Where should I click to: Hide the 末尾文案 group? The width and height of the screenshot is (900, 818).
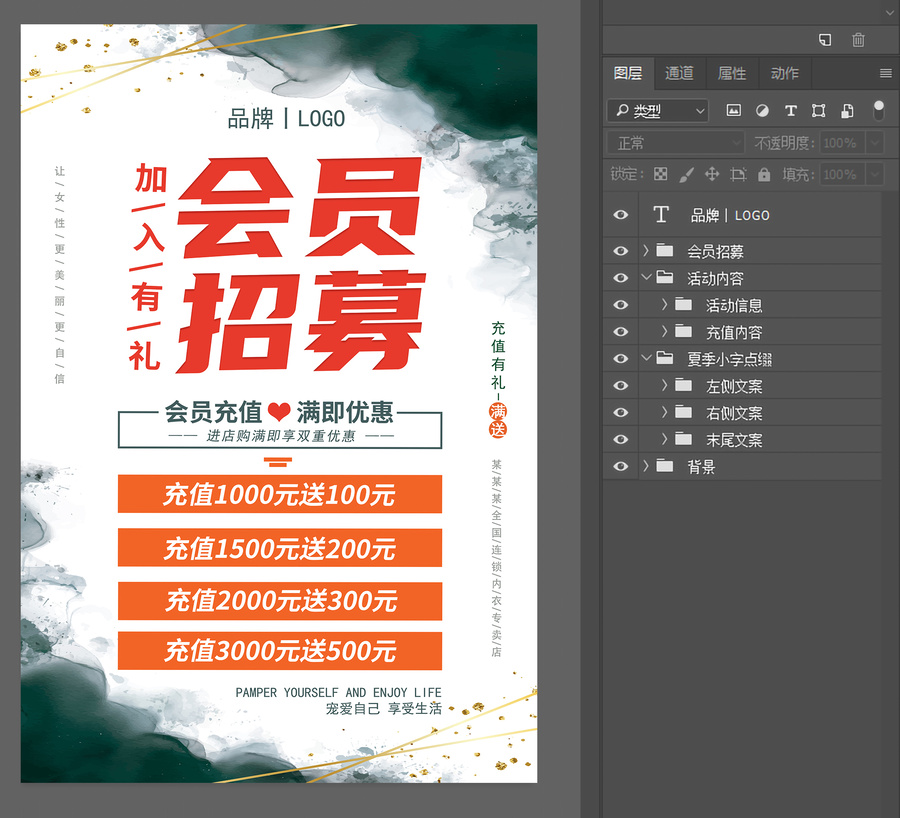pyautogui.click(x=620, y=440)
